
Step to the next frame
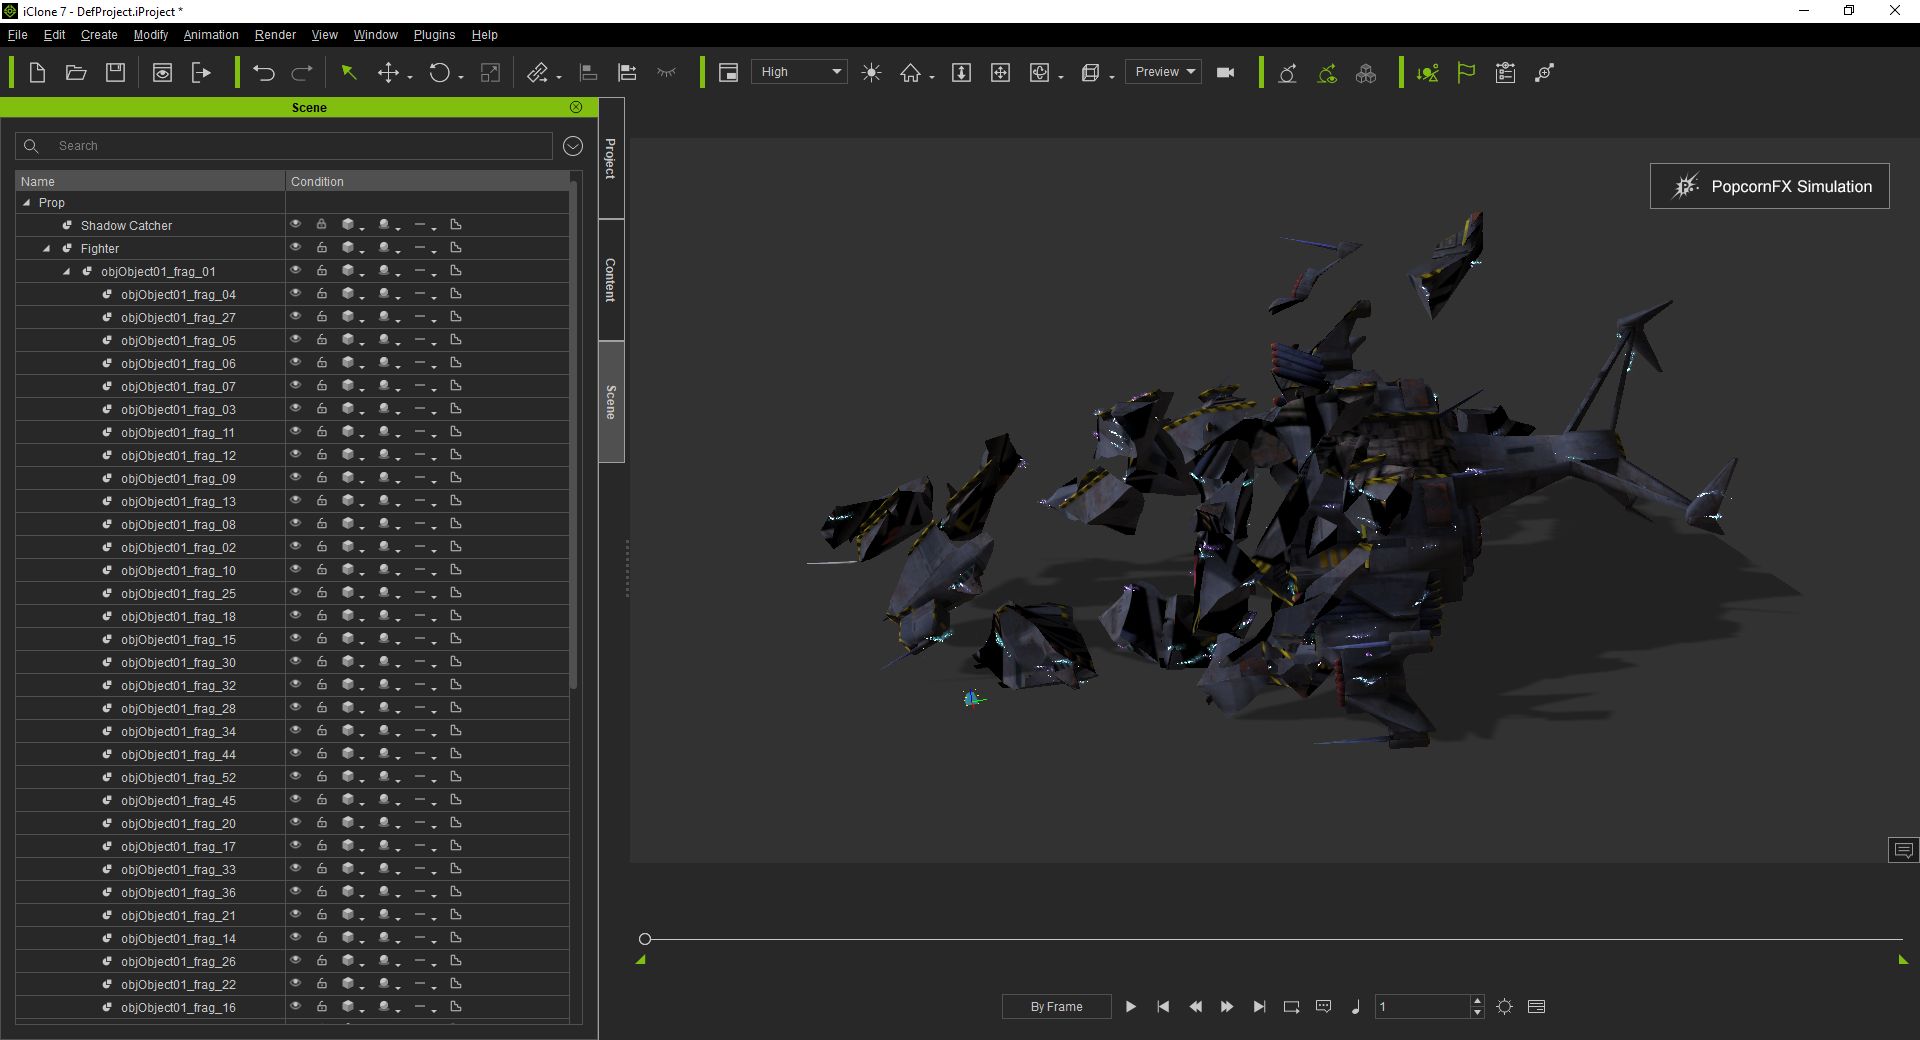click(1227, 1007)
